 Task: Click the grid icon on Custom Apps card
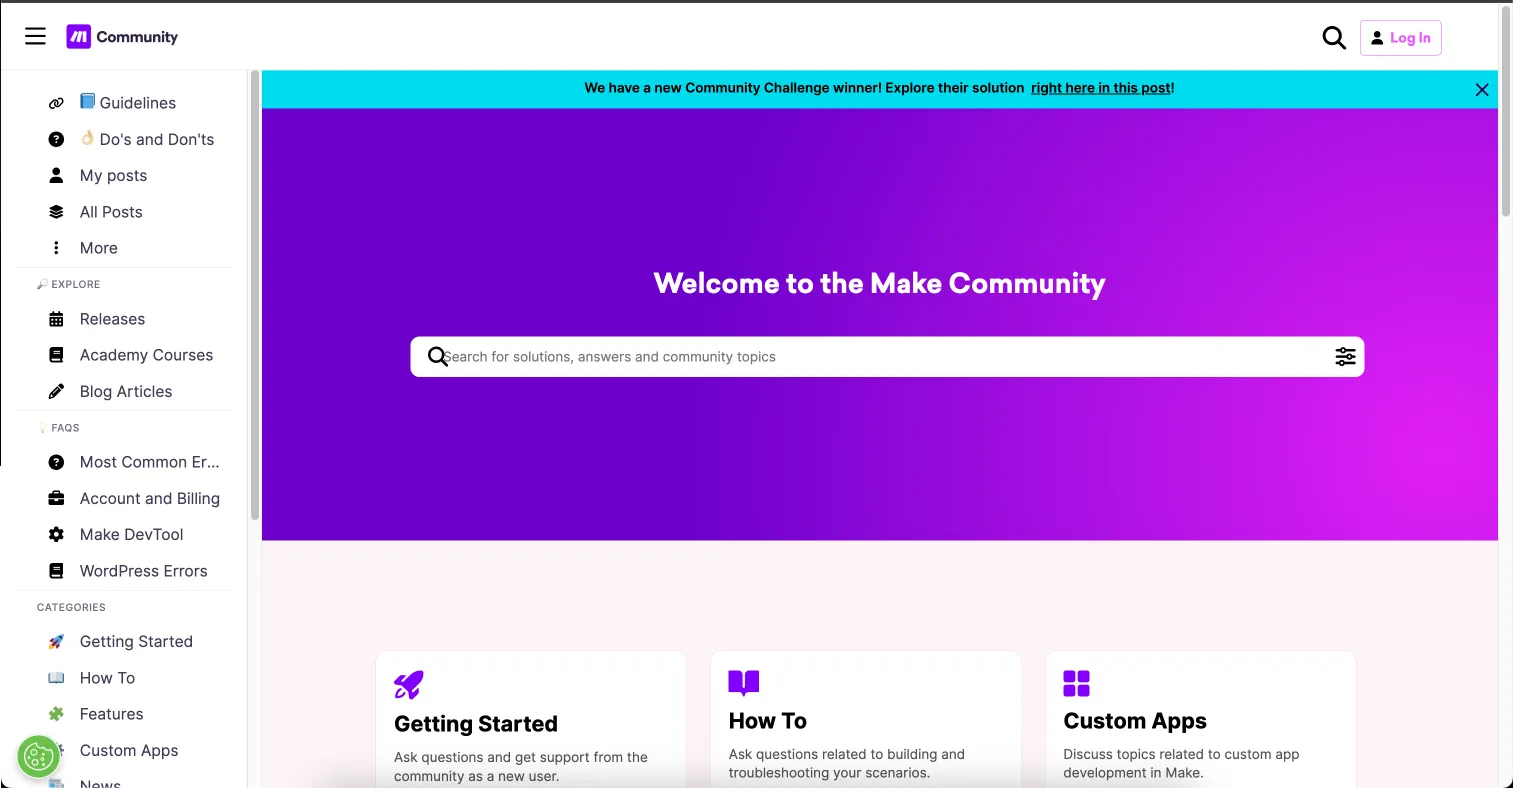(1077, 683)
